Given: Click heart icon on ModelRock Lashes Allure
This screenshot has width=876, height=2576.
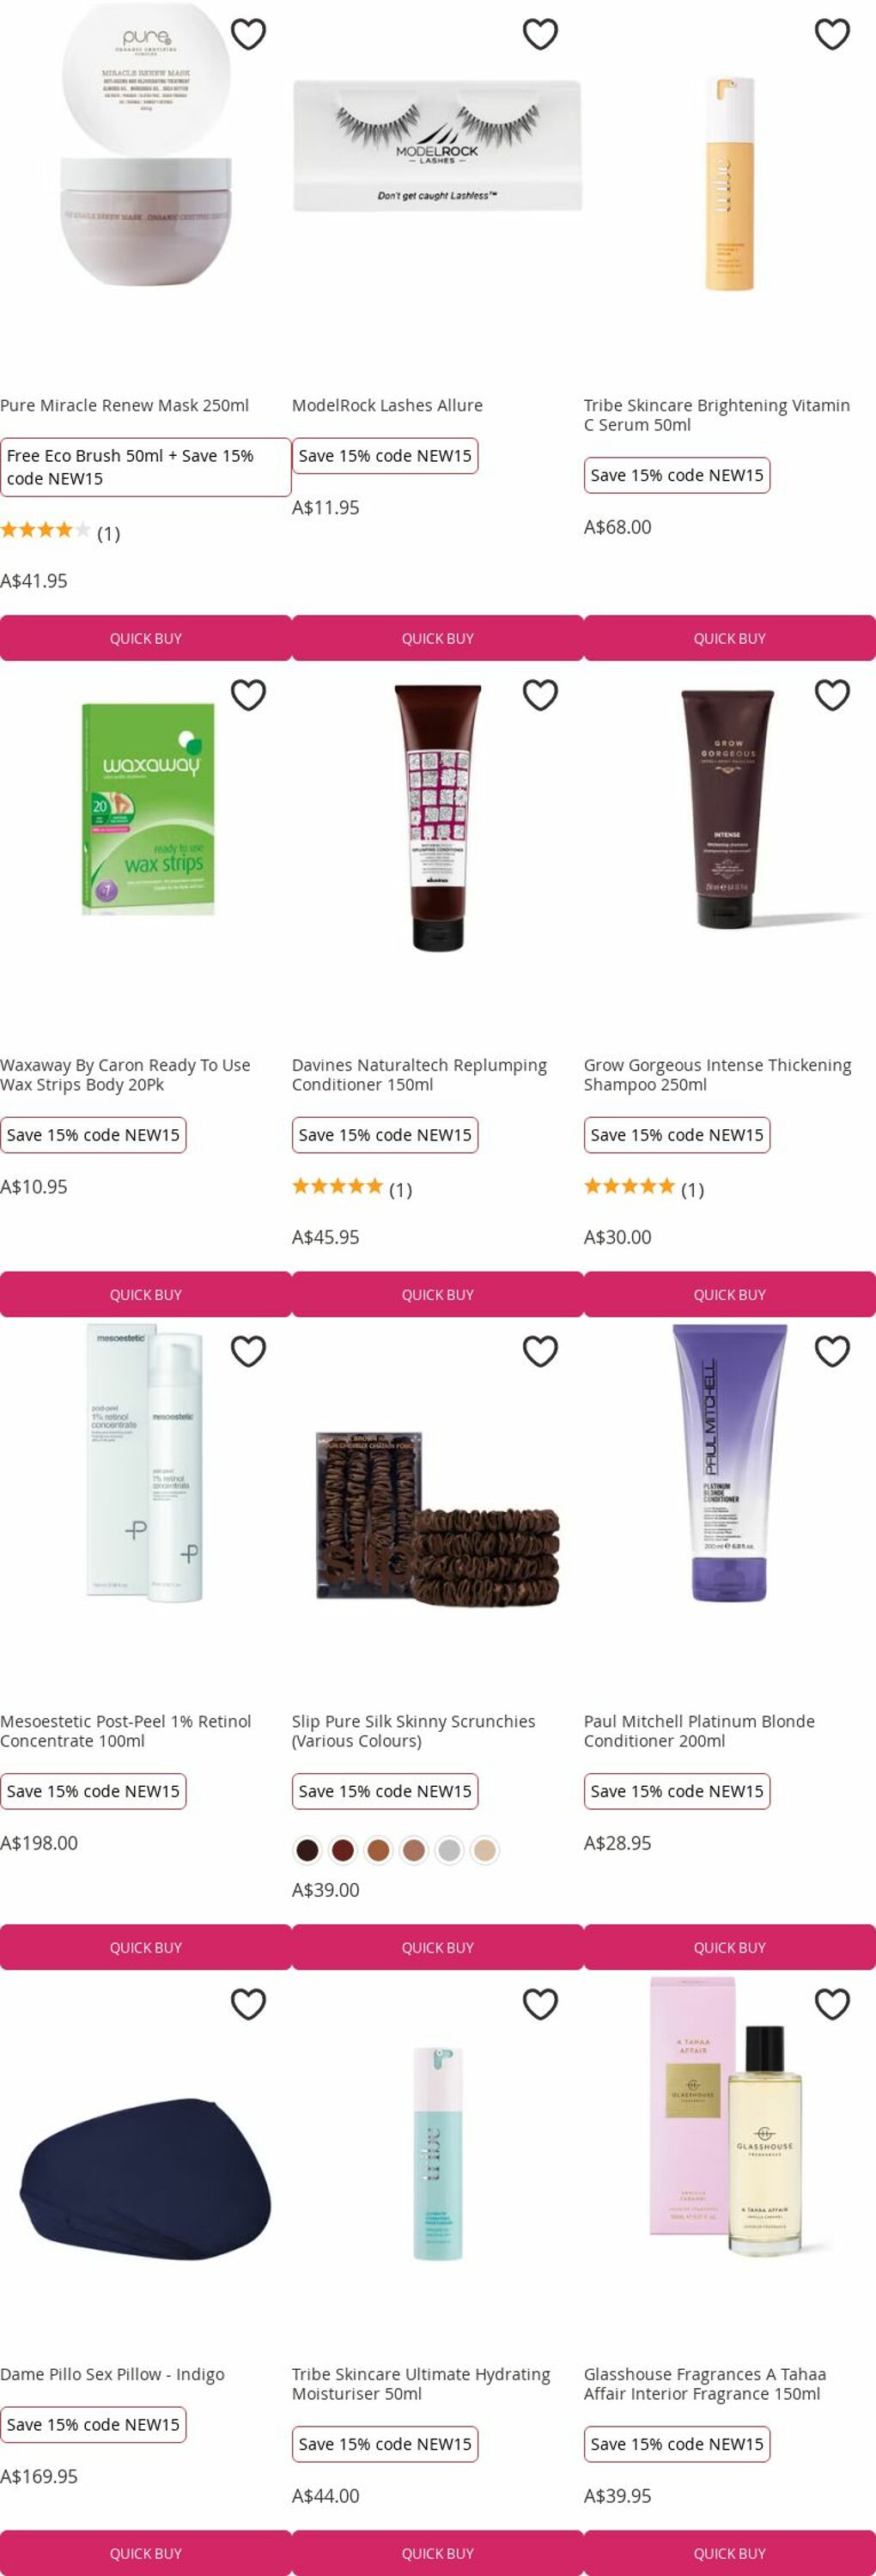Looking at the screenshot, I should pyautogui.click(x=540, y=34).
